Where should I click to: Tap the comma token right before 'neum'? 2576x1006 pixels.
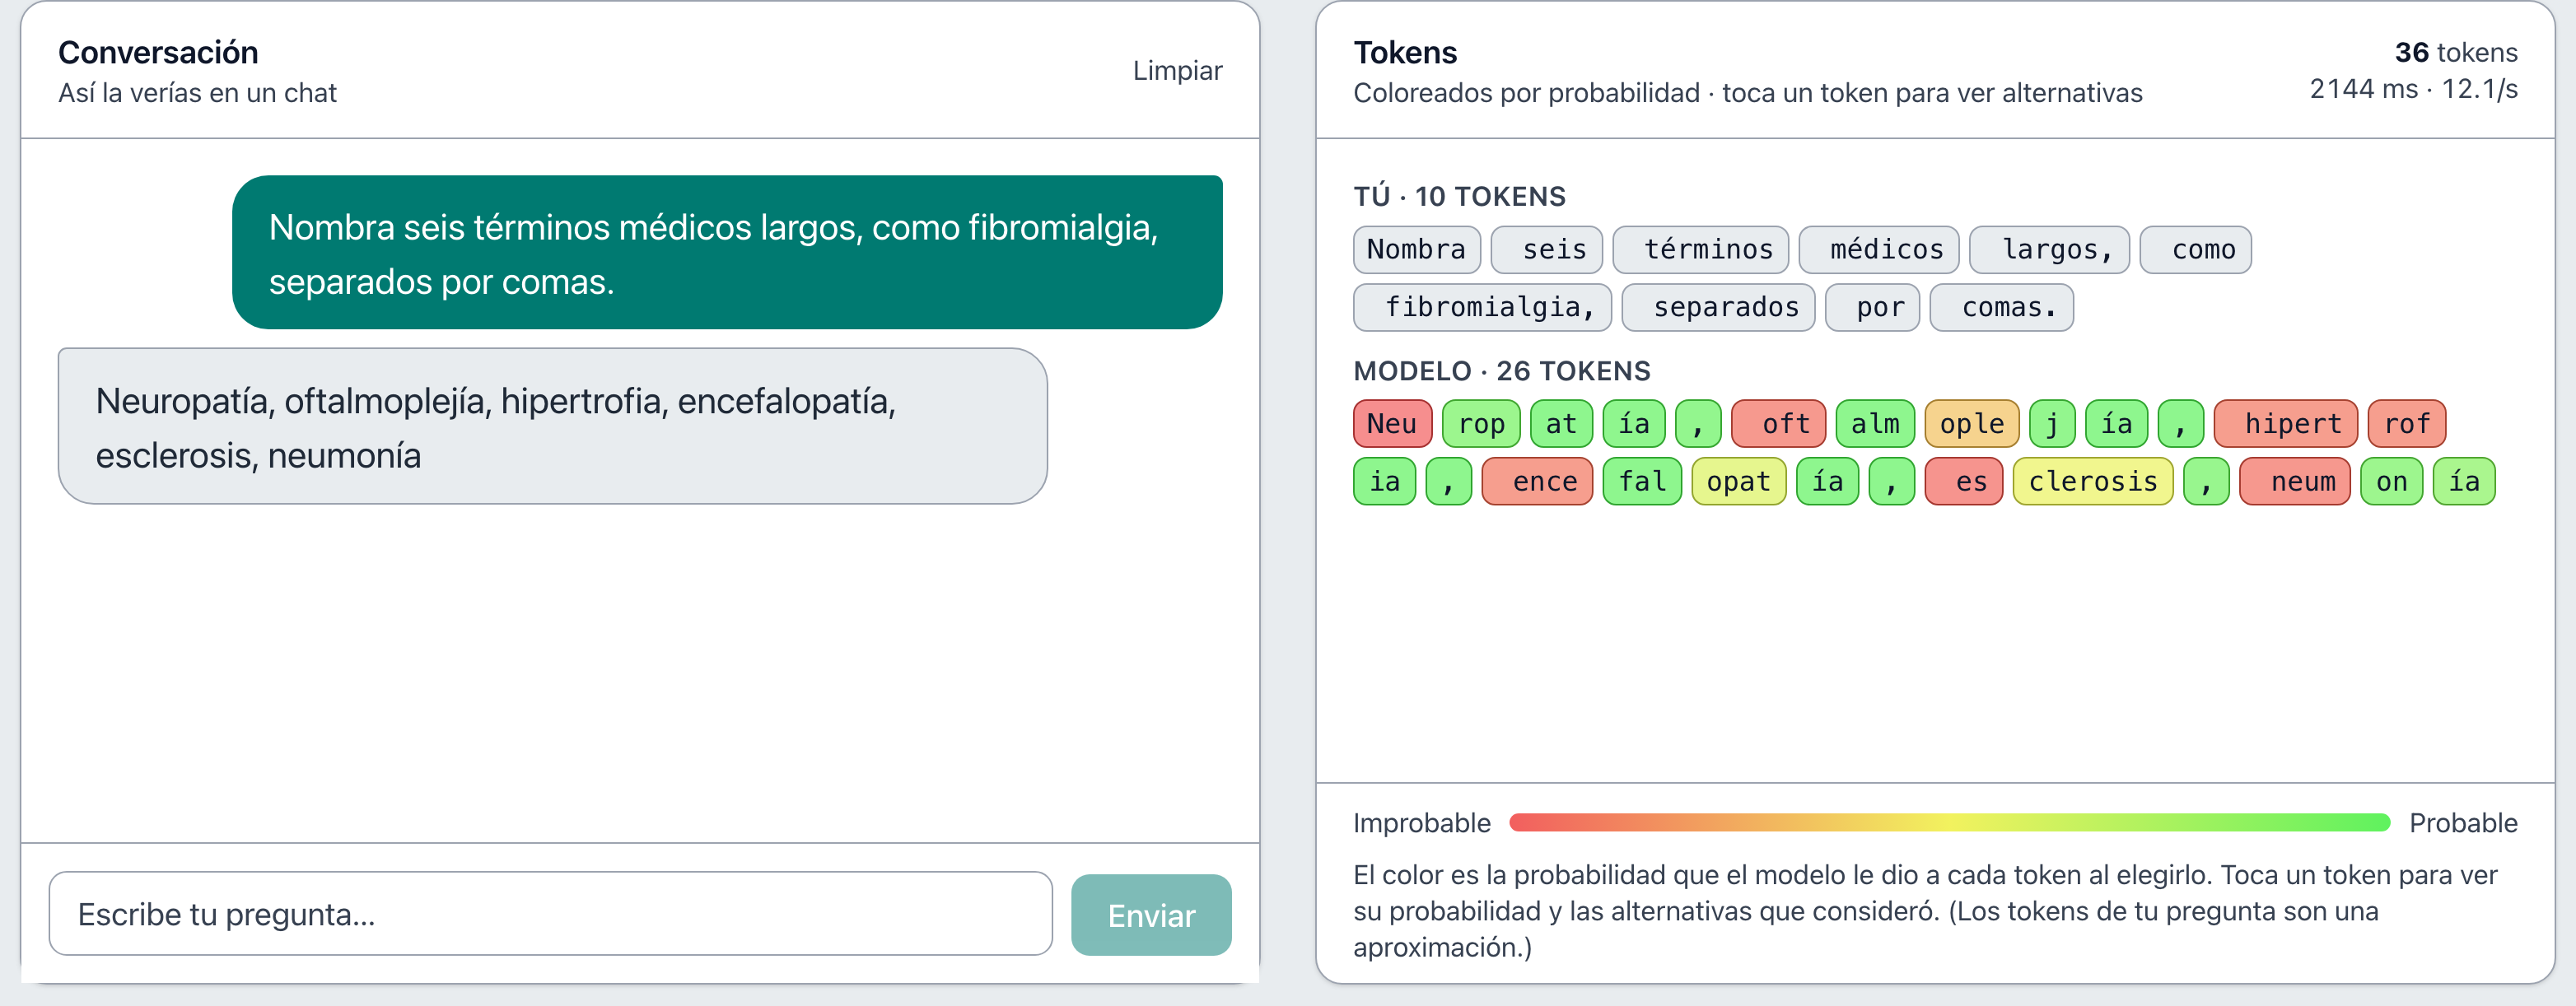click(2206, 482)
